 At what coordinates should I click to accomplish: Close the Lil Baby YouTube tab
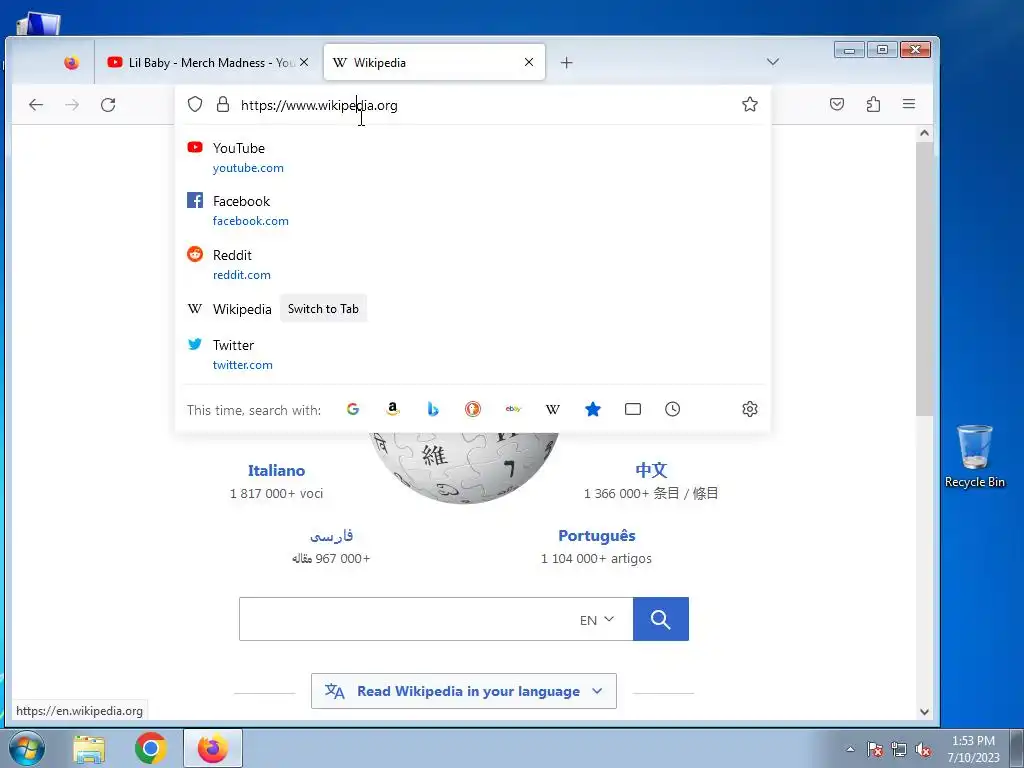click(x=304, y=63)
